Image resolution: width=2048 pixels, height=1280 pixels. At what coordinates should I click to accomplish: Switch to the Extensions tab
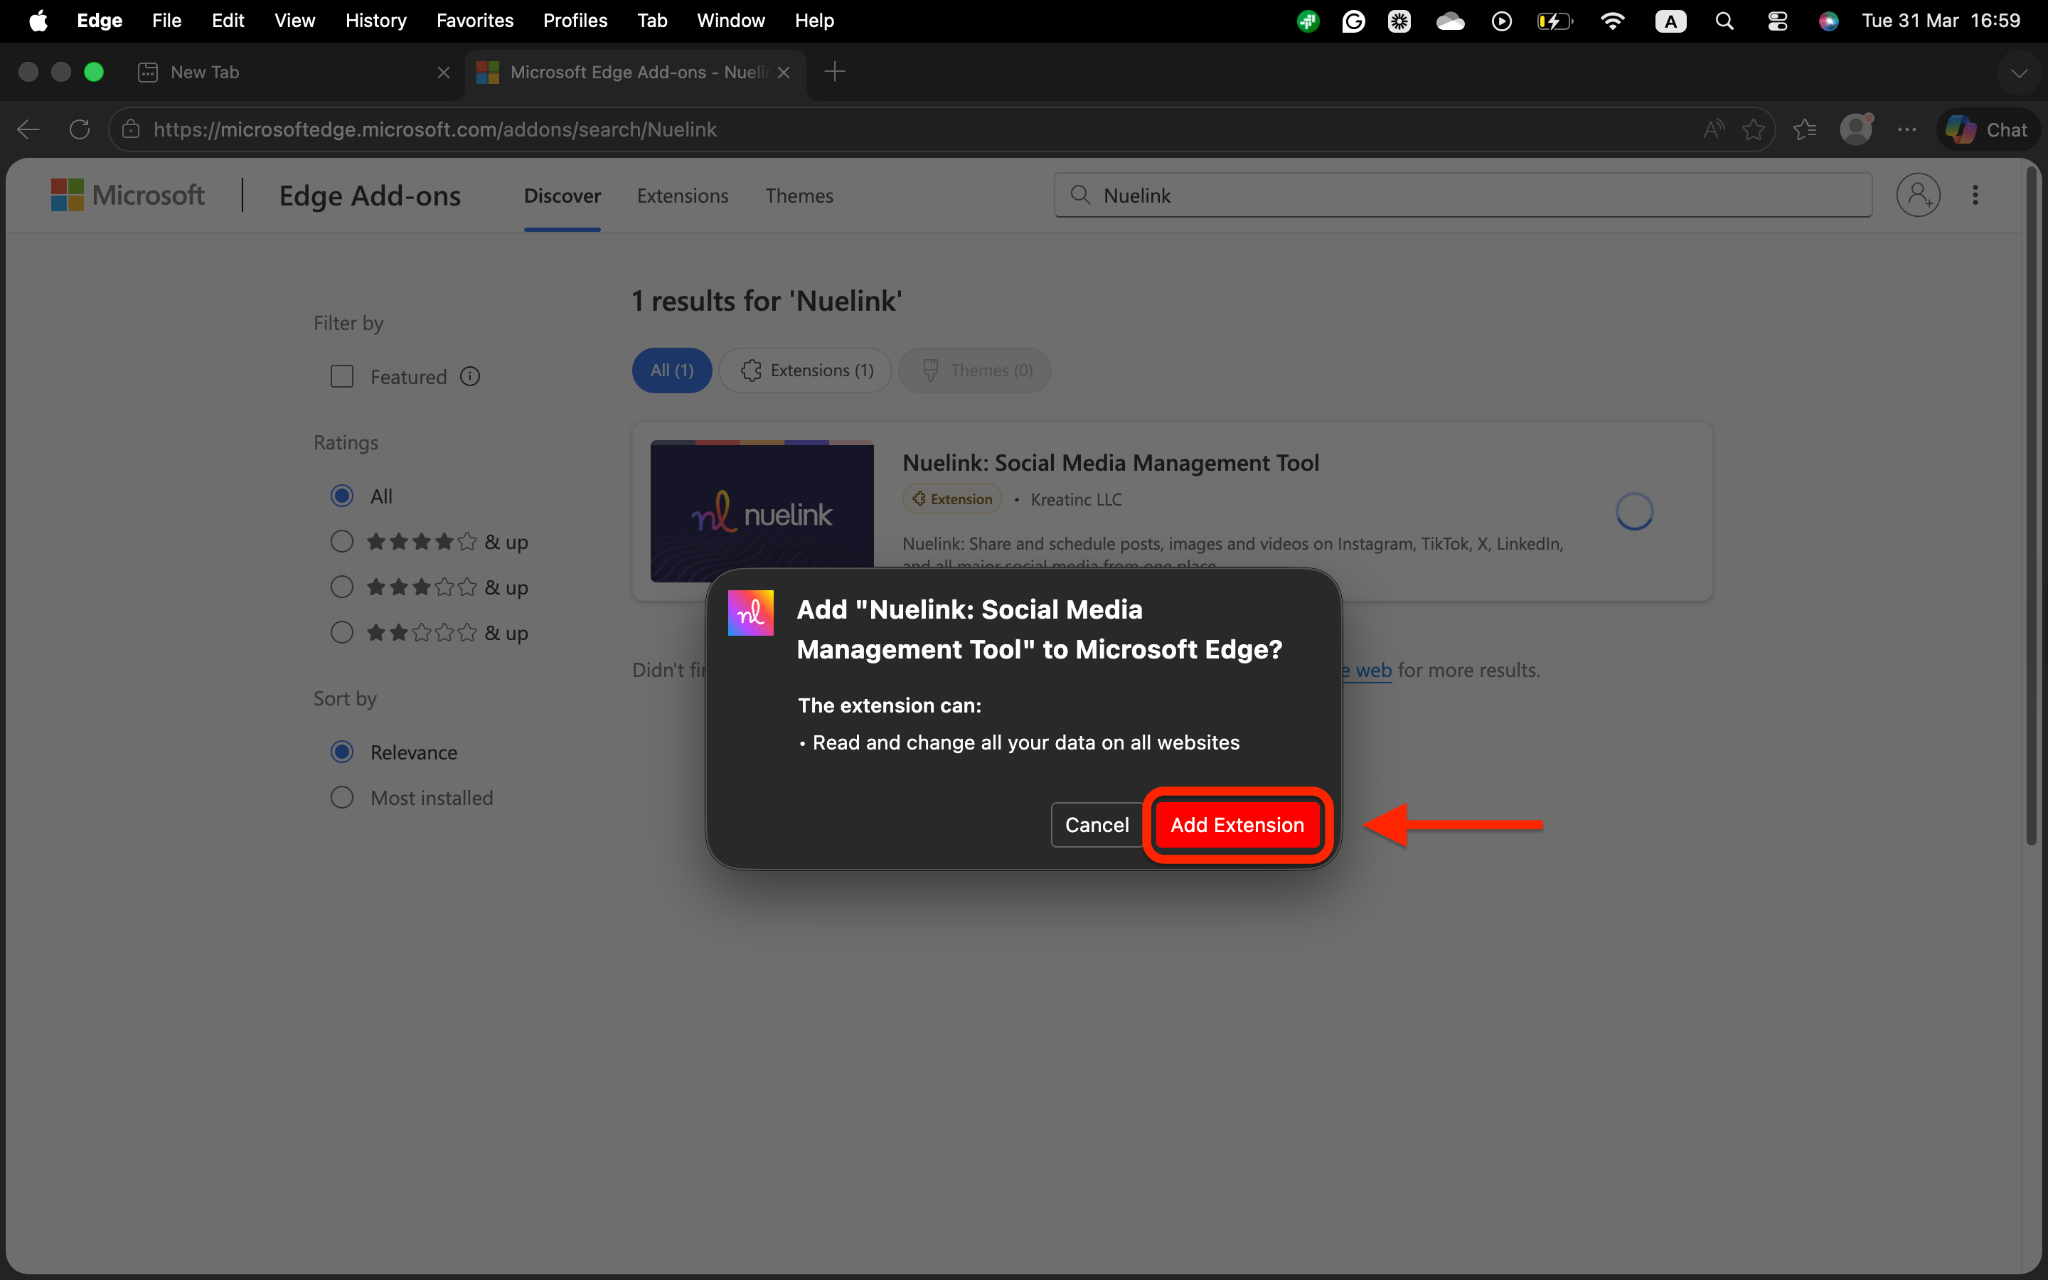pos(682,196)
